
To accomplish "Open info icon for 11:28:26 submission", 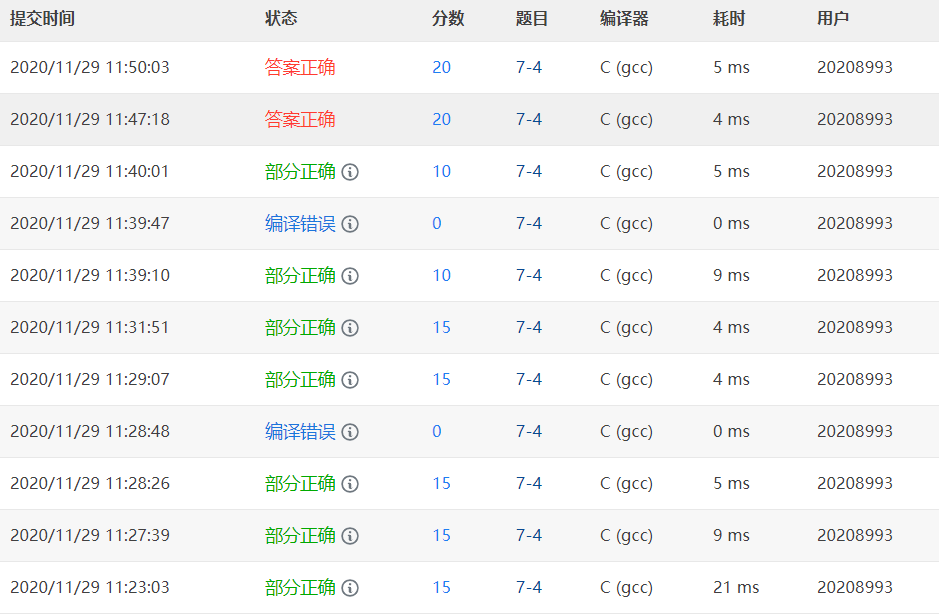I will (x=350, y=484).
